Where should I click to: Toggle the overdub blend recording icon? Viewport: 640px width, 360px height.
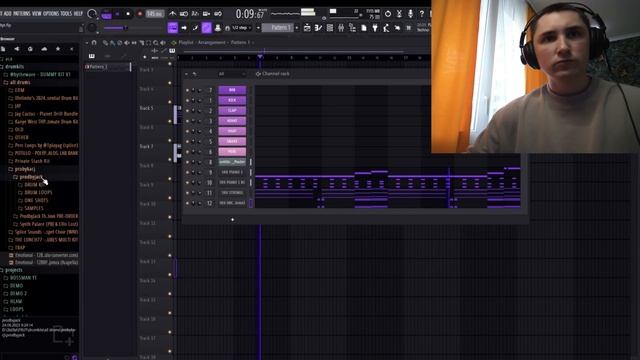(x=207, y=14)
